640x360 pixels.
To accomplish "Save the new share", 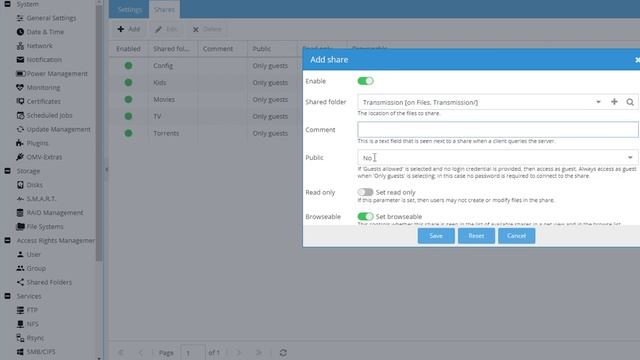I will pyautogui.click(x=436, y=236).
